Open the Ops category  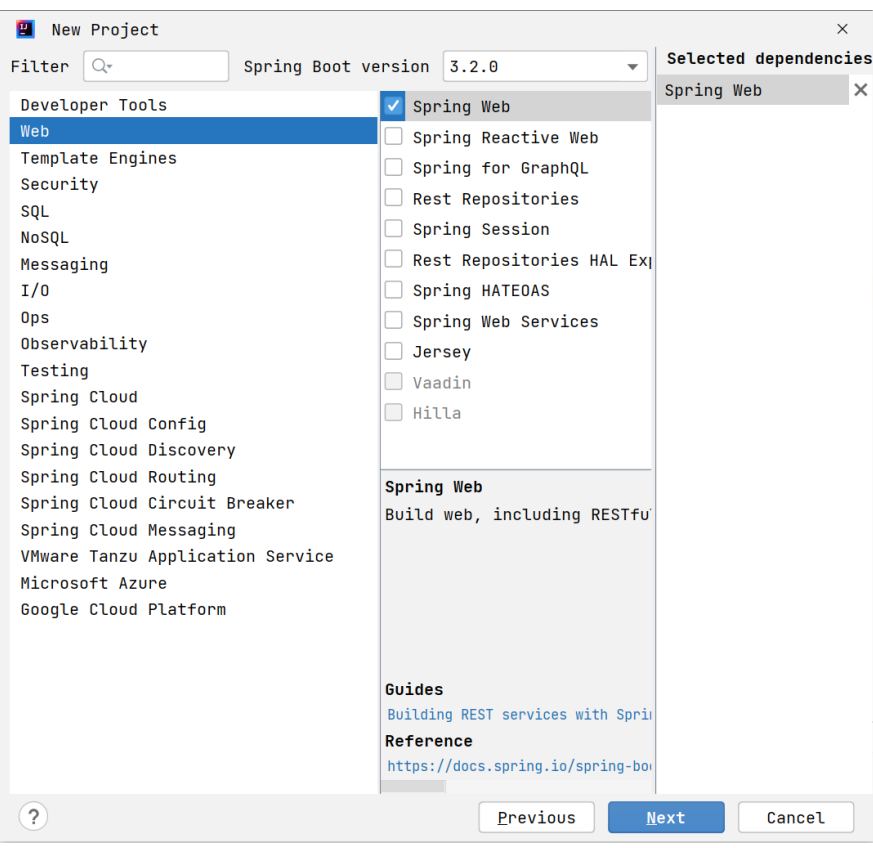pos(193,317)
